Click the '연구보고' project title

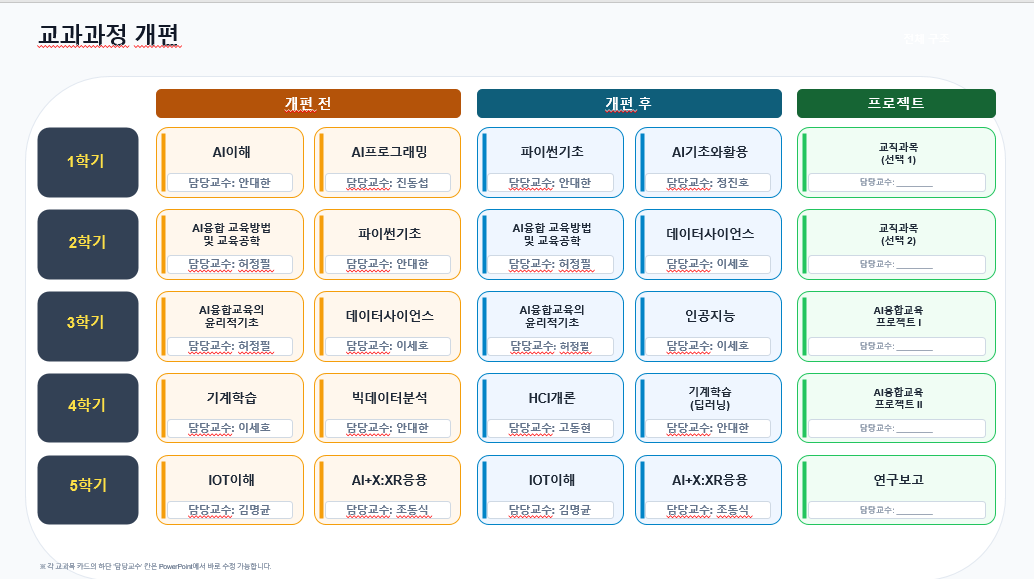(x=898, y=479)
